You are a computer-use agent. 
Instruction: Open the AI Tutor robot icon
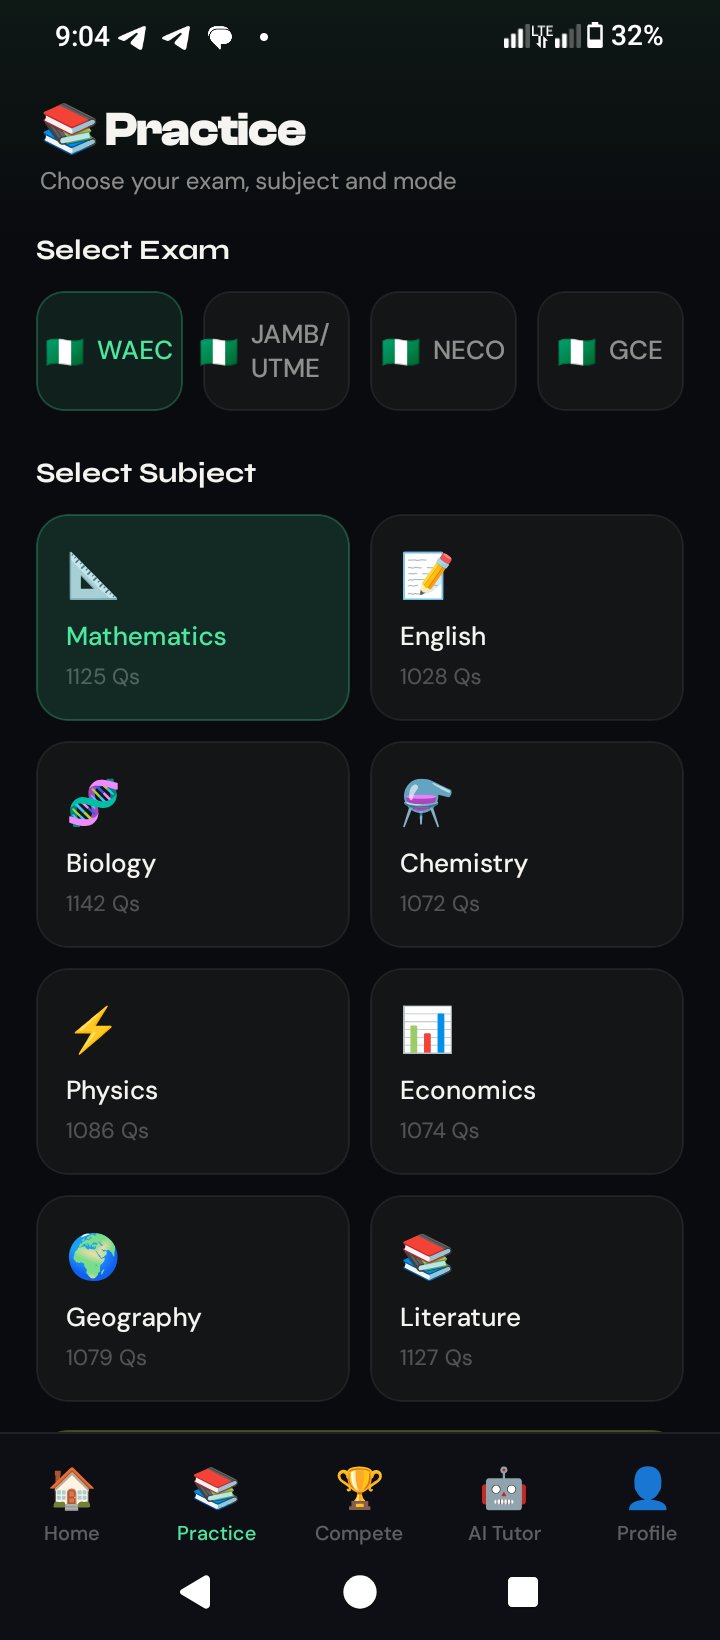504,1488
